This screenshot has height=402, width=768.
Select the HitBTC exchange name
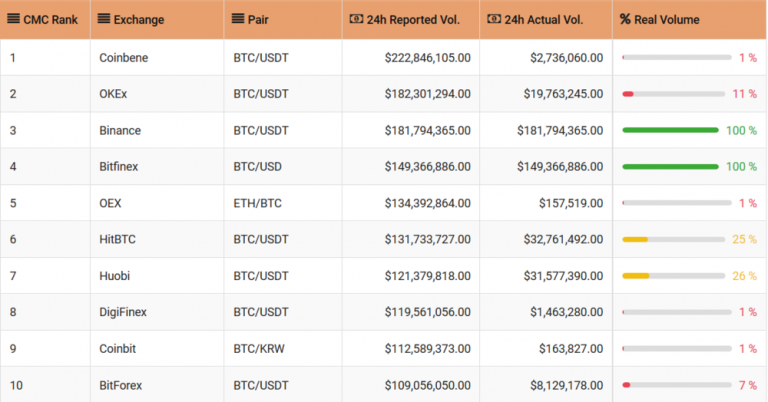[118, 239]
